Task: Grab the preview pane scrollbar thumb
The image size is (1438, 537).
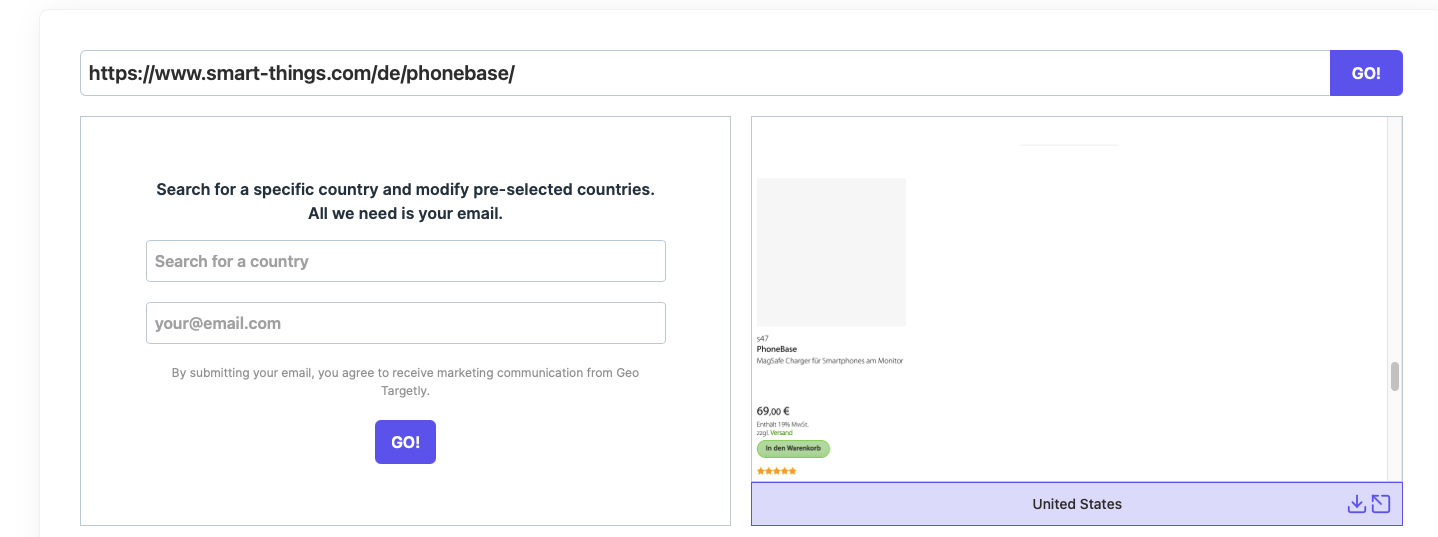Action: pos(1395,376)
